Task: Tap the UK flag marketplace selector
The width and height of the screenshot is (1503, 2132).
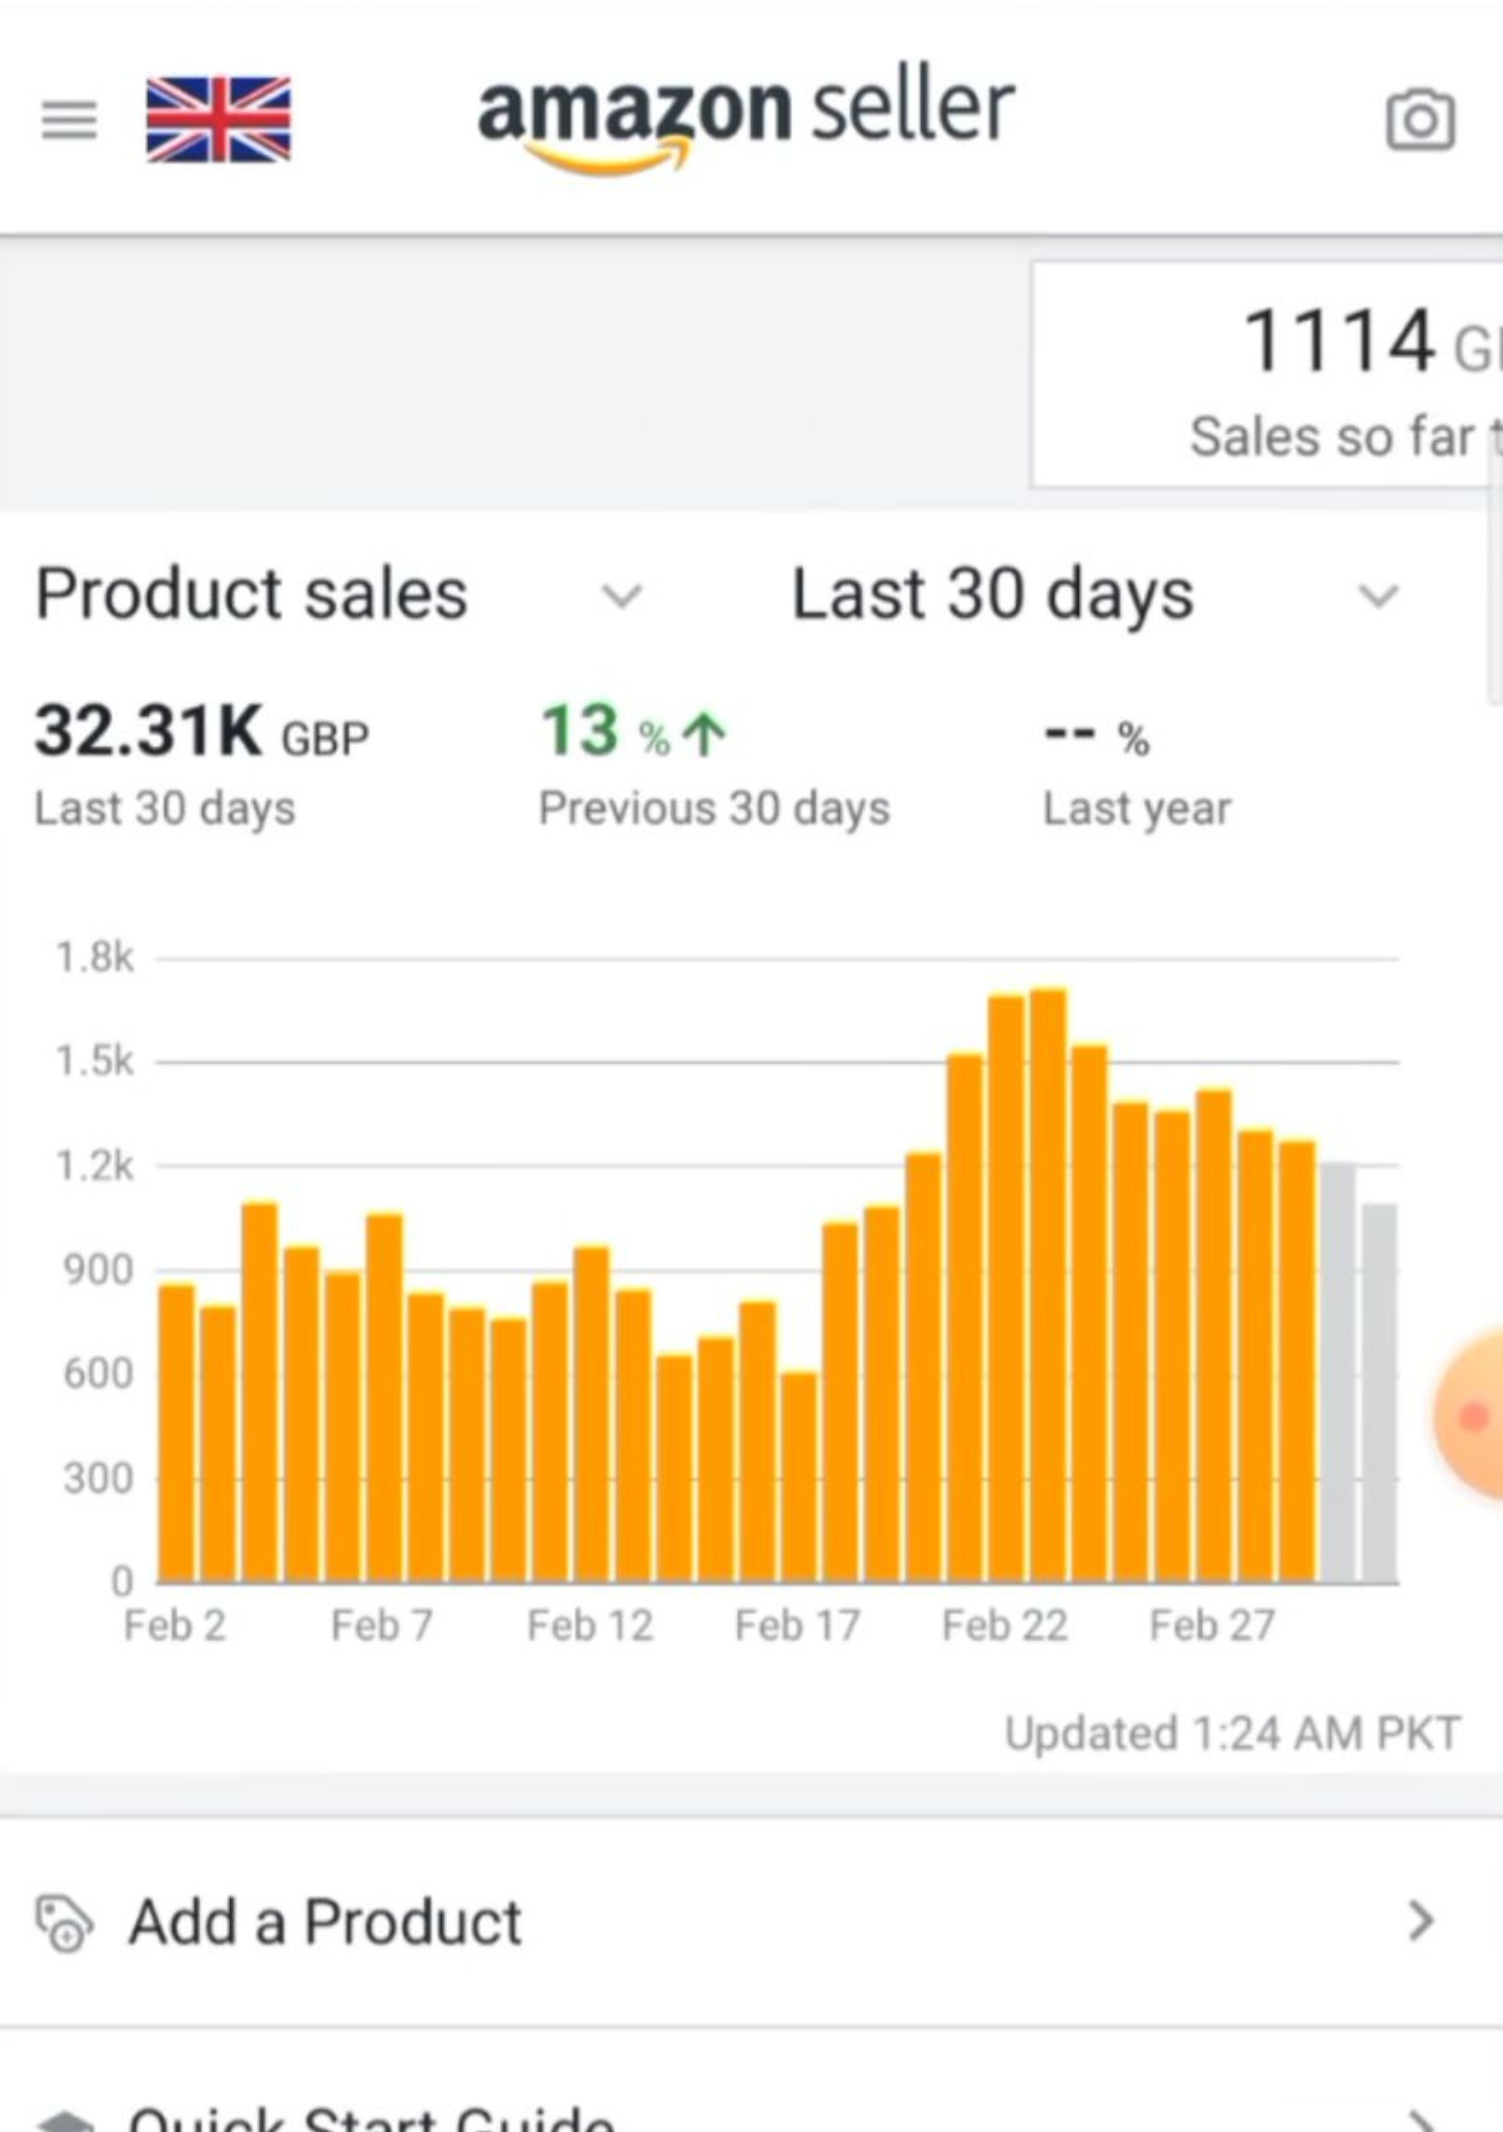Action: coord(218,119)
